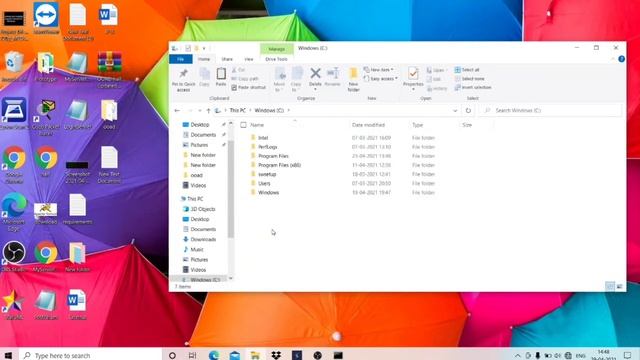Click the Cortana circle on the taskbar

coord(172,355)
